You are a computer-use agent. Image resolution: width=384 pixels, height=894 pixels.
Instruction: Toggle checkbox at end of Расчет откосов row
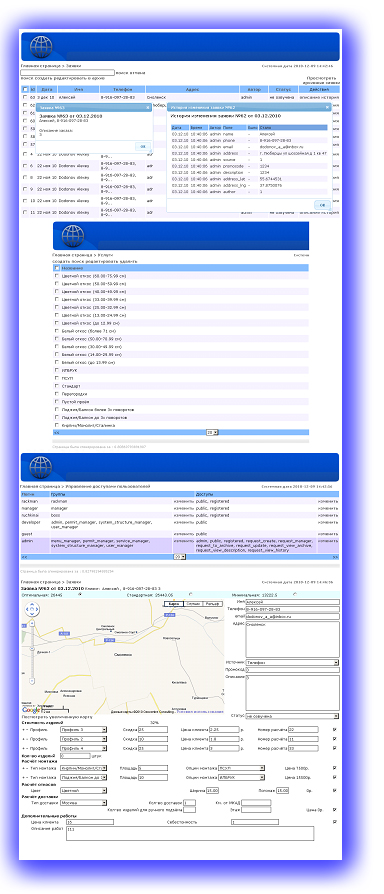point(334,790)
